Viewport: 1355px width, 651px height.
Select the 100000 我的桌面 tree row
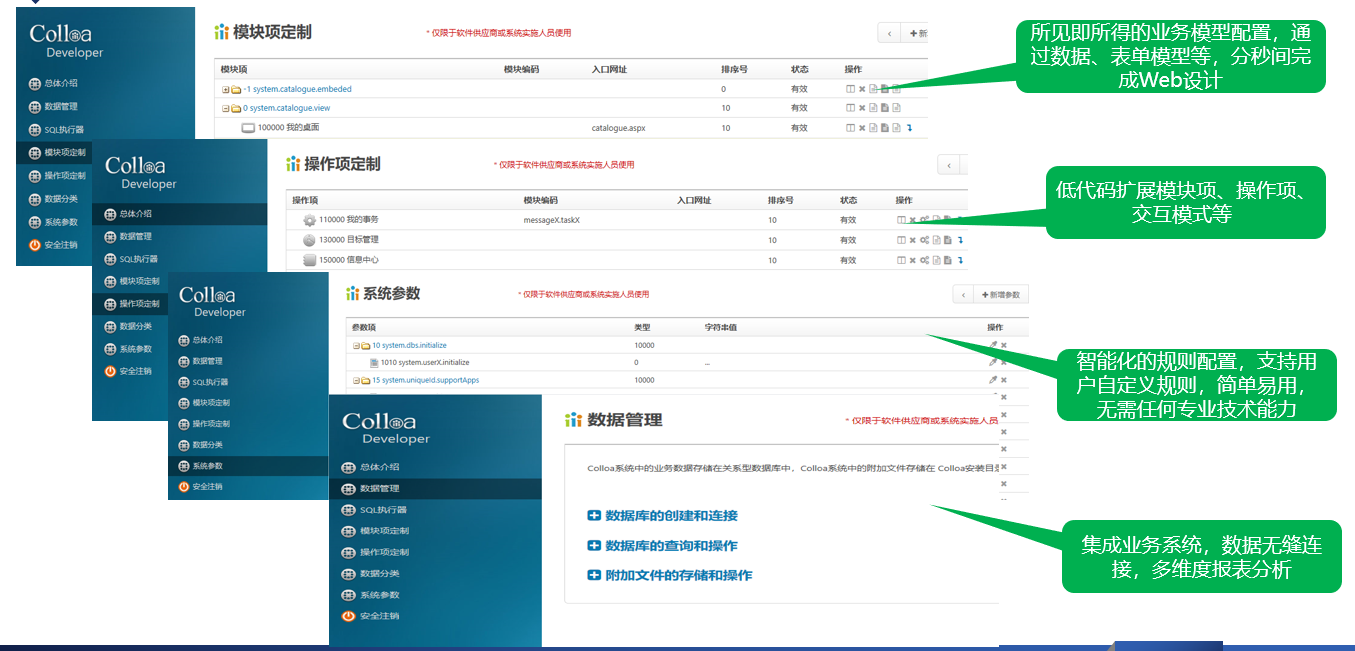288,128
